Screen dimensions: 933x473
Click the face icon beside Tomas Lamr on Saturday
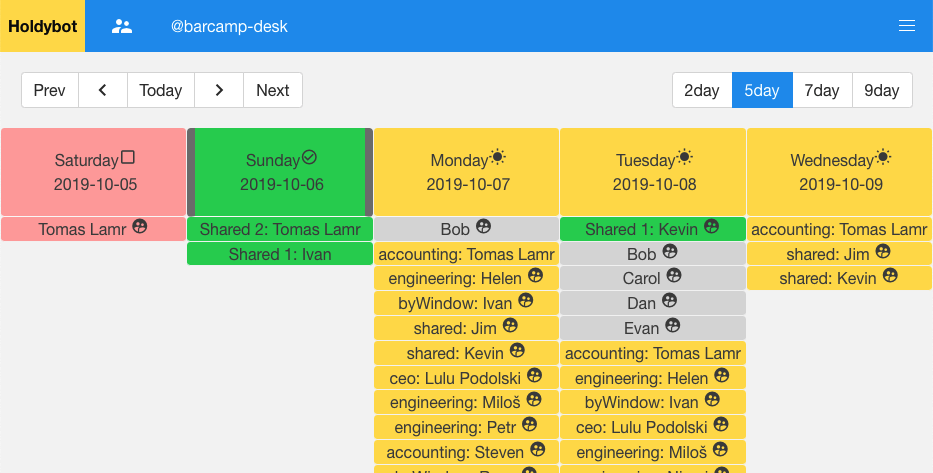[x=140, y=227]
